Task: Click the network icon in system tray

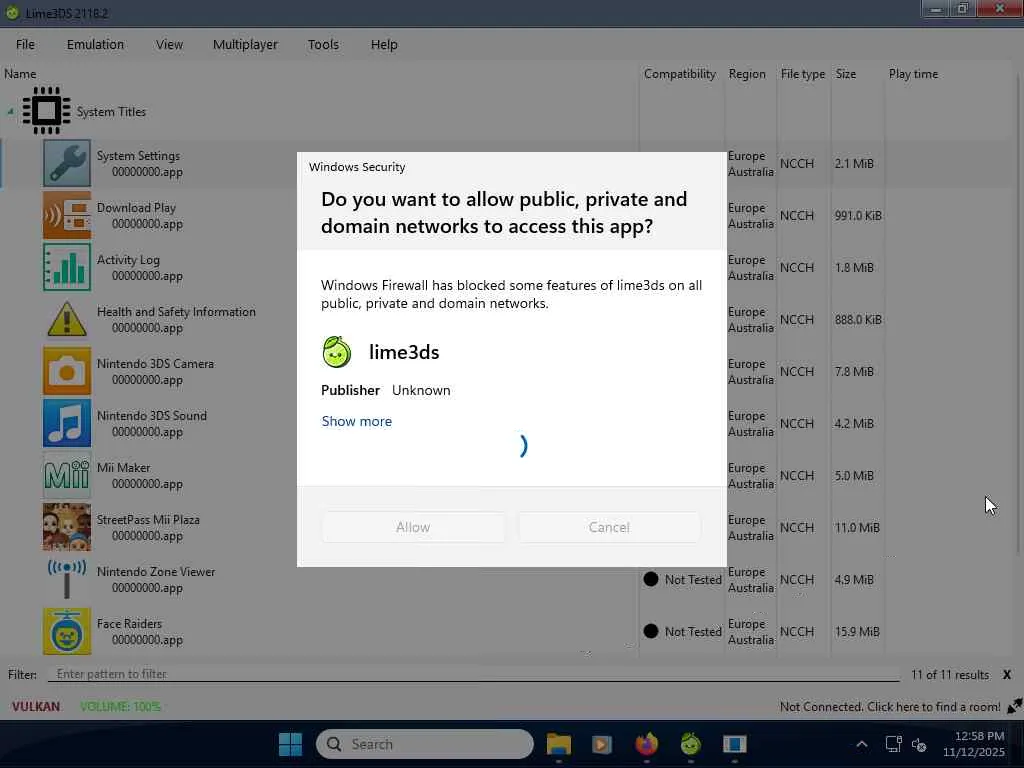Action: 893,744
